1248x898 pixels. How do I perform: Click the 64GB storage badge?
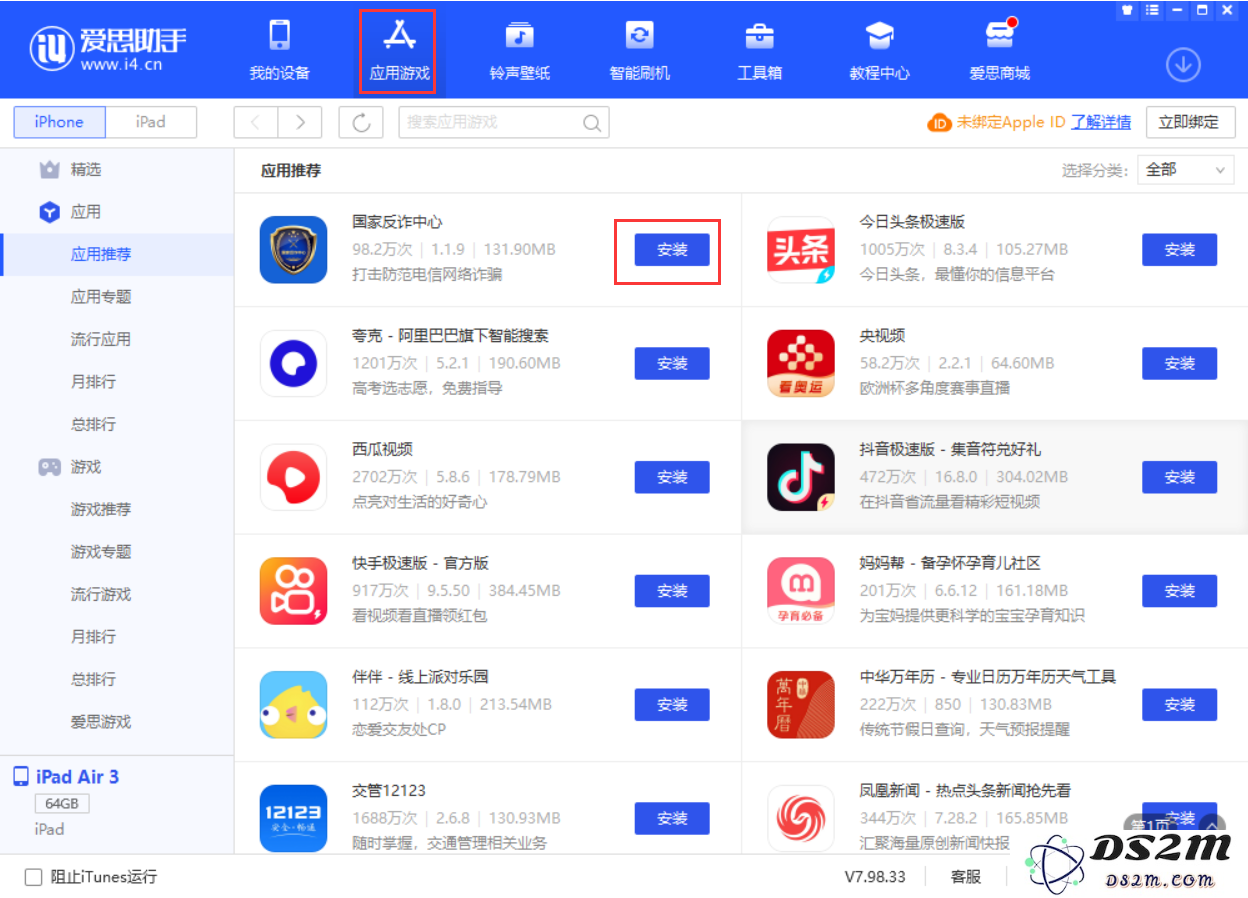click(62, 804)
